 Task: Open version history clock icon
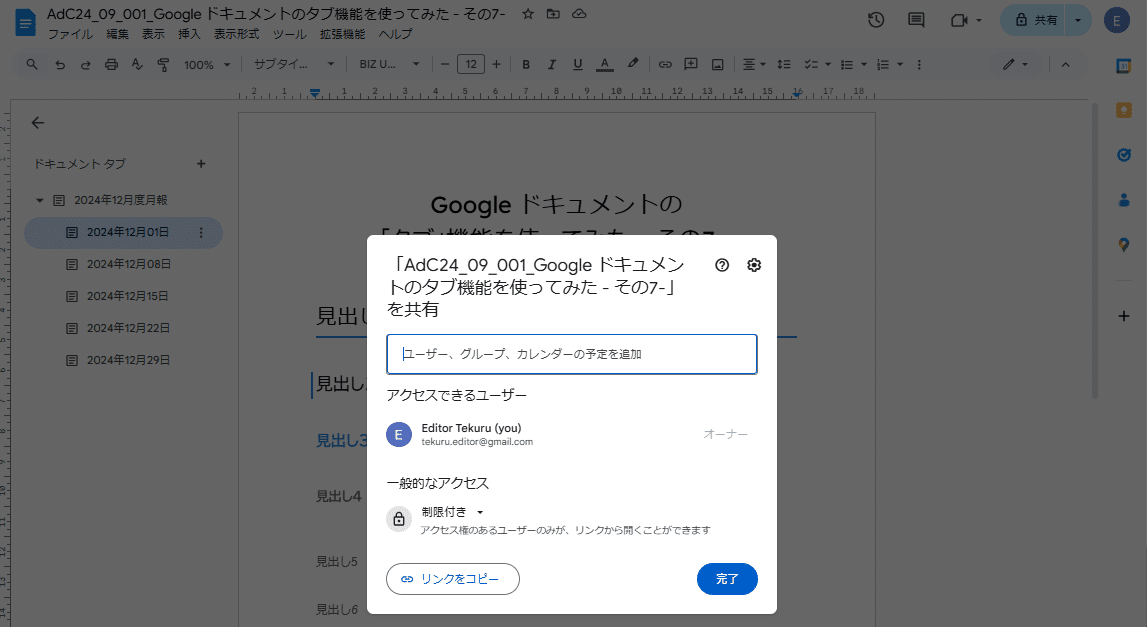click(x=876, y=20)
